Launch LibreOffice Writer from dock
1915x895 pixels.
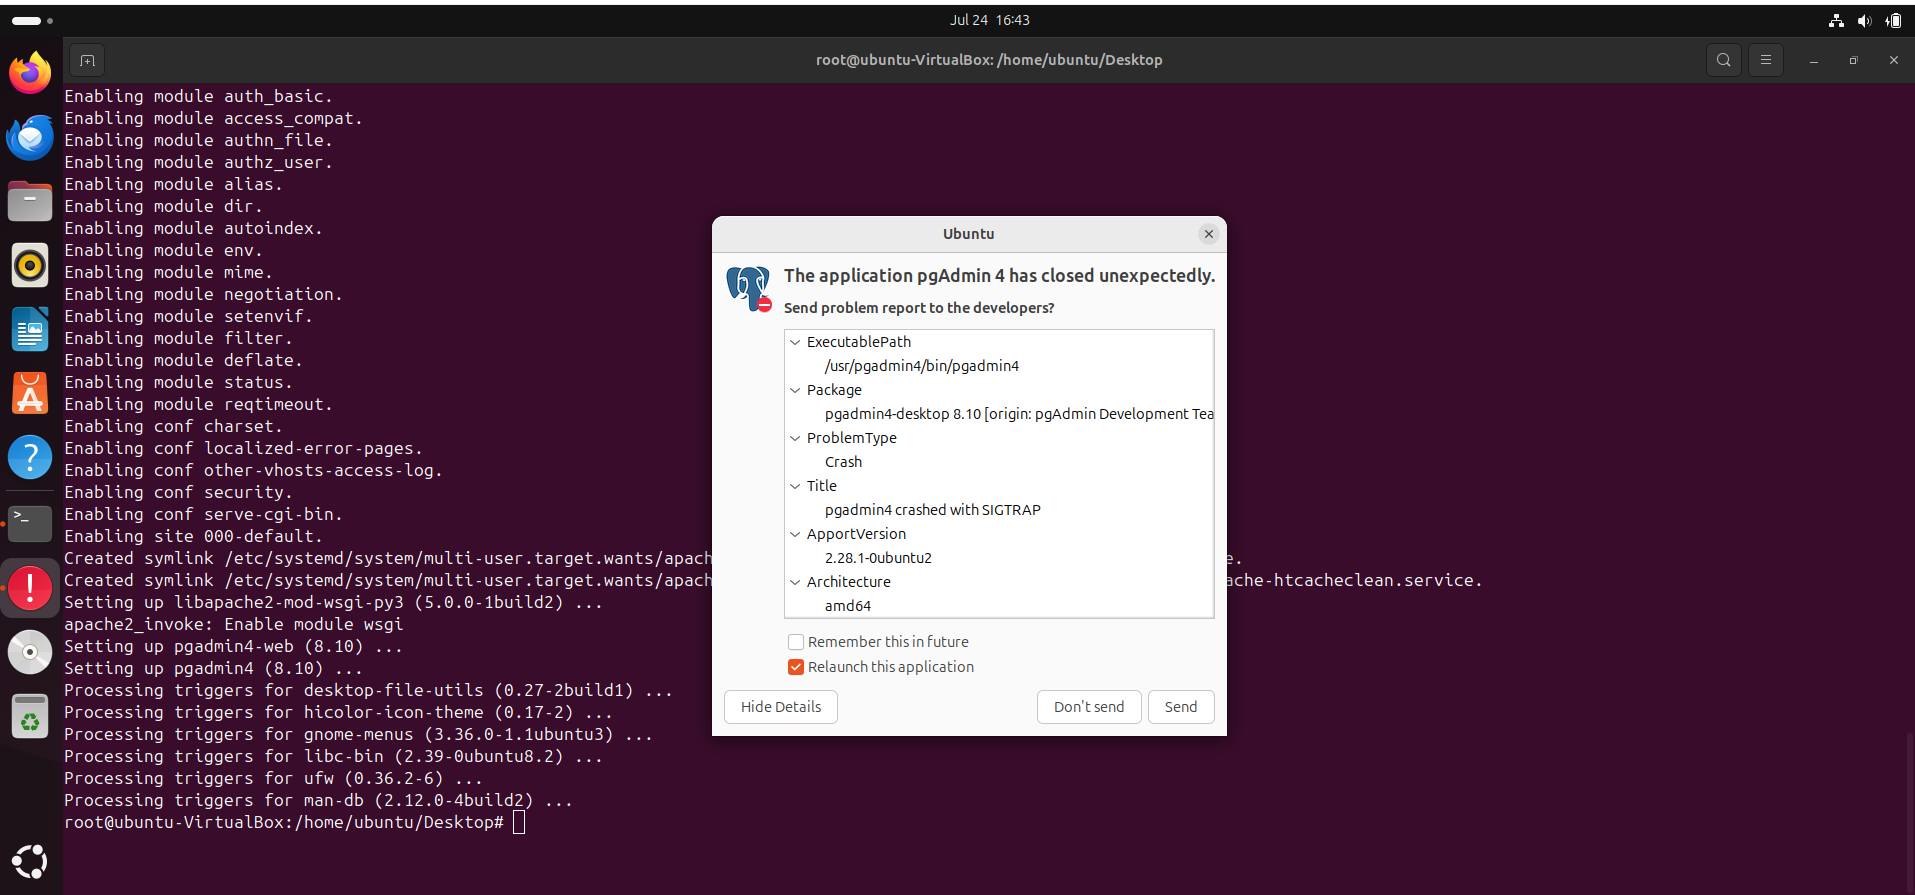[30, 330]
